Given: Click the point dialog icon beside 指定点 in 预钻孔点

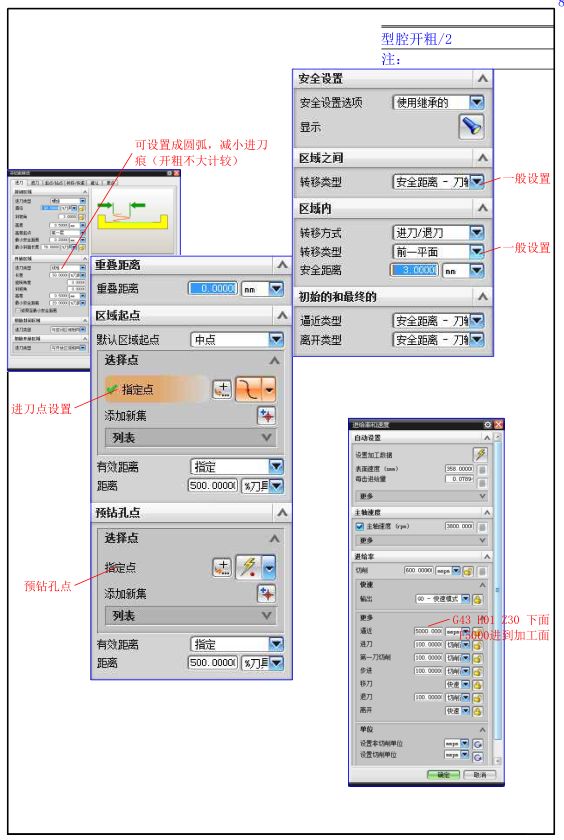Looking at the screenshot, I should click(222, 567).
